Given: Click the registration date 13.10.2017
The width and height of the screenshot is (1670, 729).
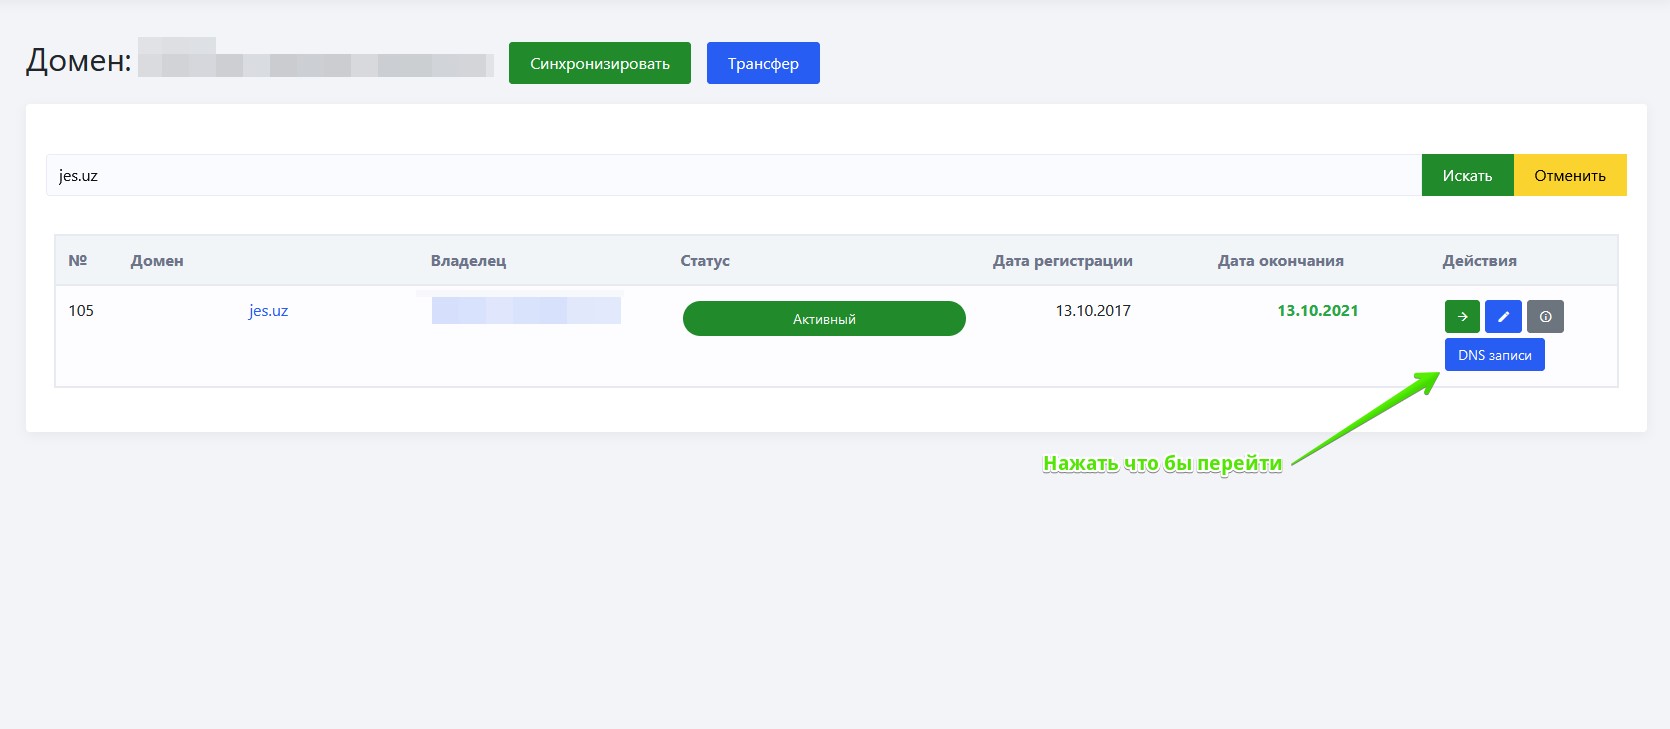Looking at the screenshot, I should [1093, 311].
